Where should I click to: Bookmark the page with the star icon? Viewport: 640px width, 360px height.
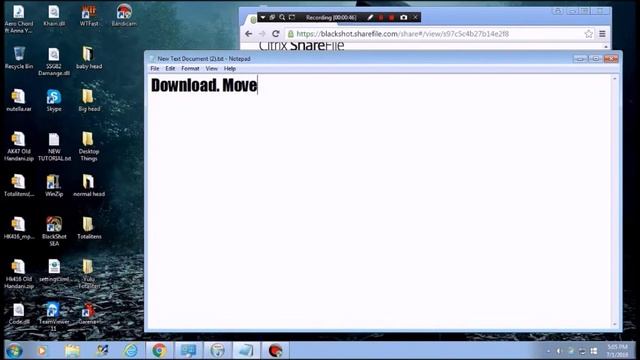pos(588,34)
